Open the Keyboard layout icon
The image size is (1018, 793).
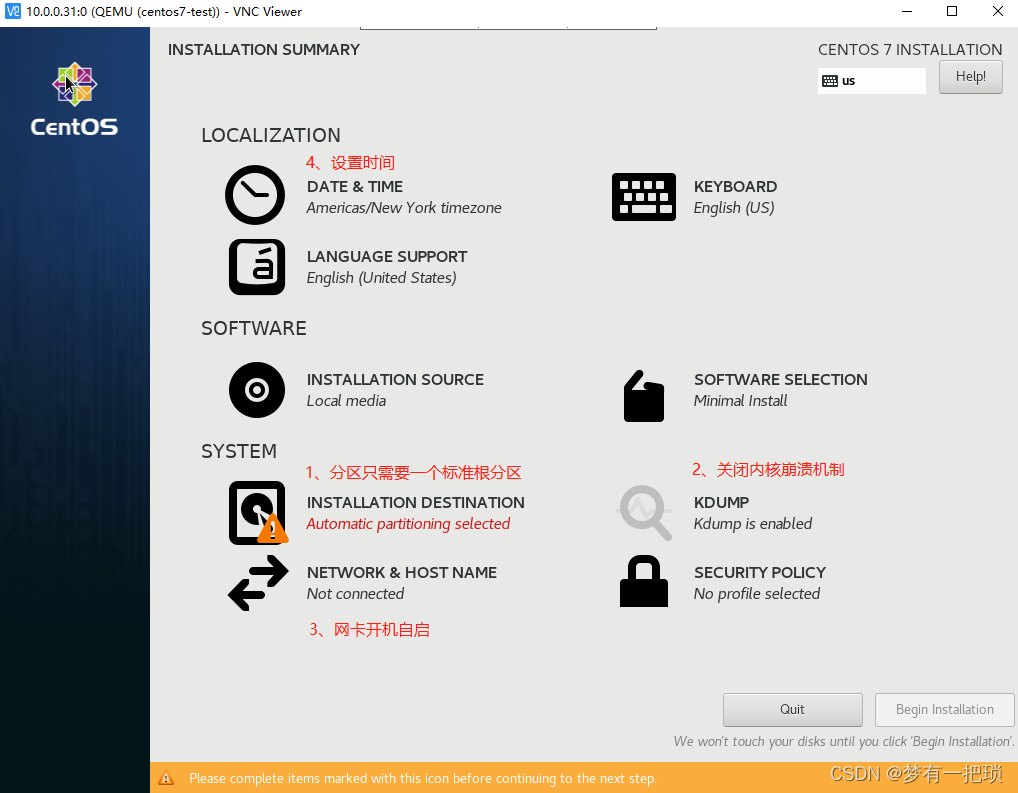pos(643,197)
